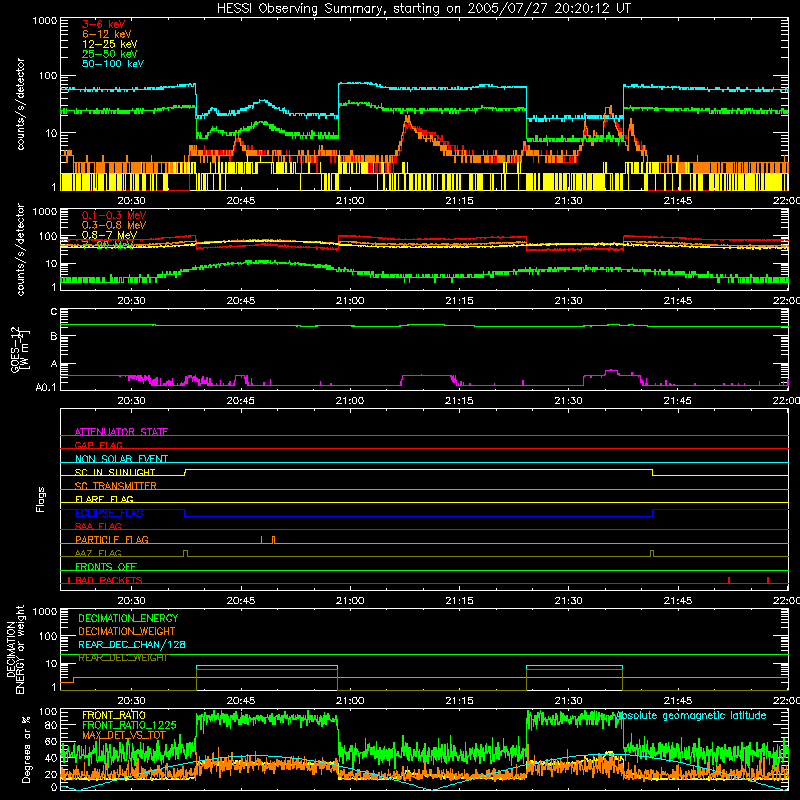Click 20:30 time label under keV panel

(132, 201)
